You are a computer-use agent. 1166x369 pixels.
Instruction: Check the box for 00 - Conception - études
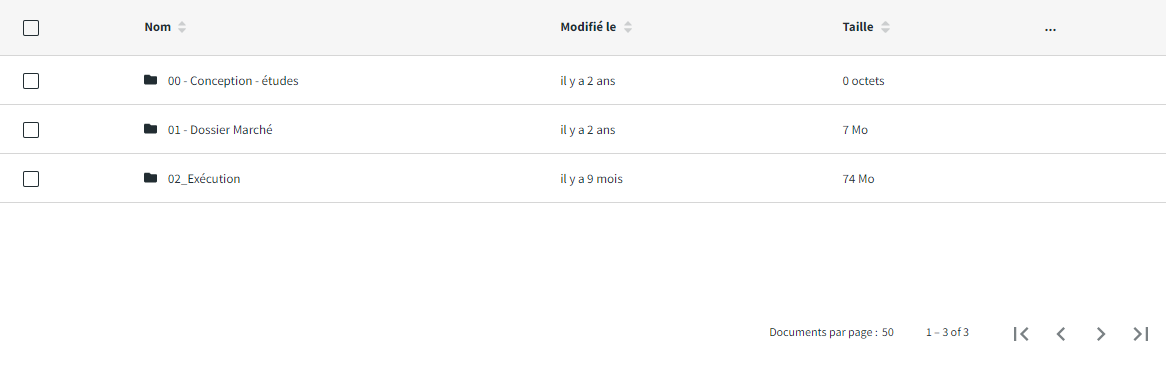[30, 81]
